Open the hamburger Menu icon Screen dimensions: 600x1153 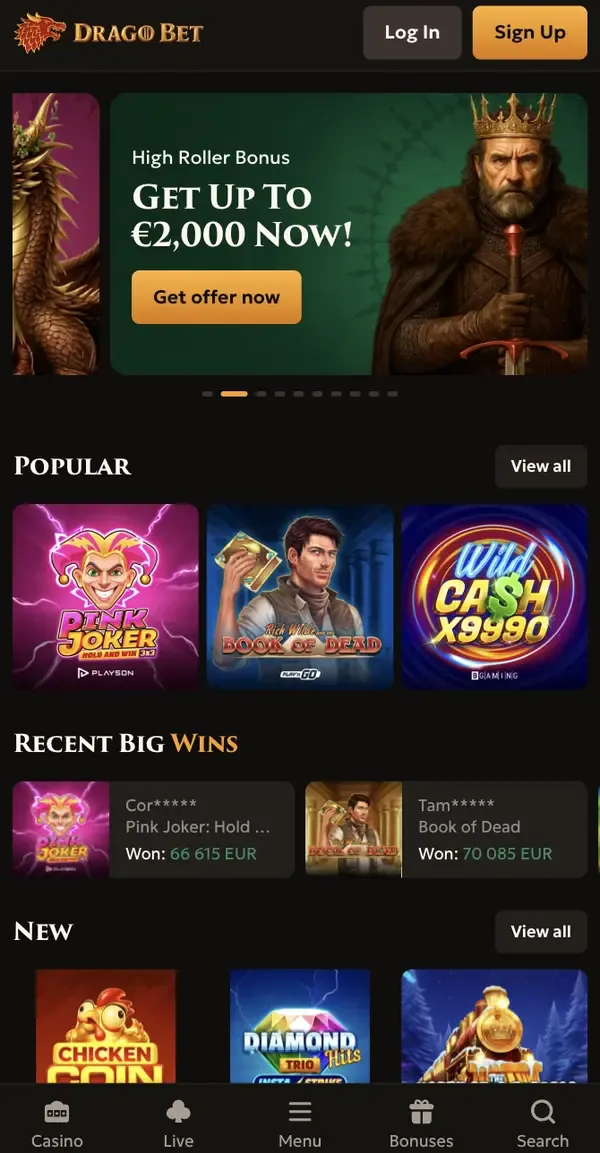299,1112
